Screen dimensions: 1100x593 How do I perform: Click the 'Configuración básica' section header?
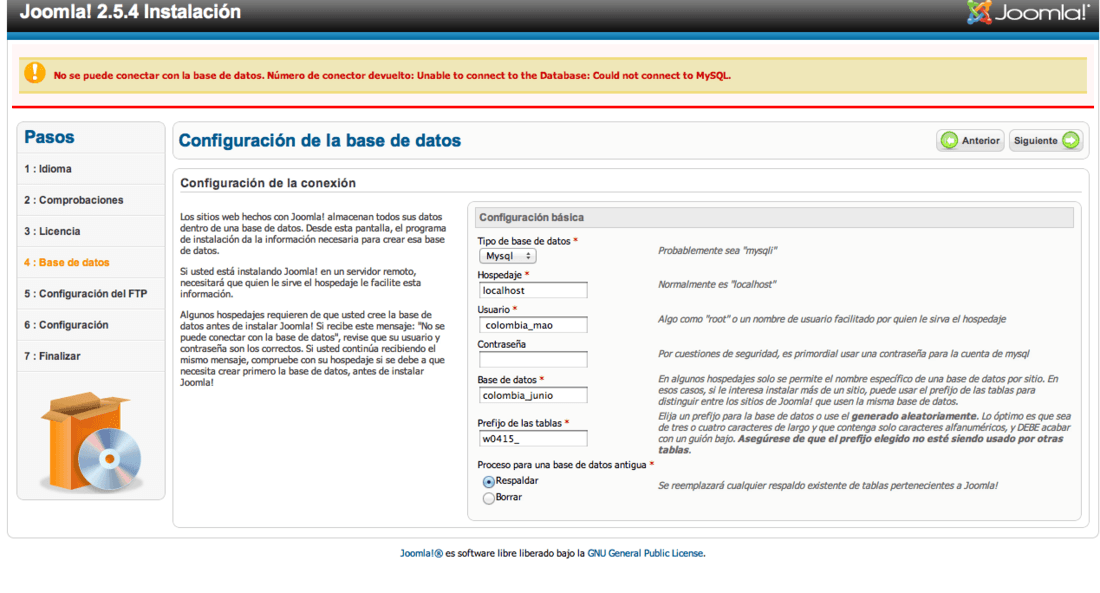tap(774, 218)
